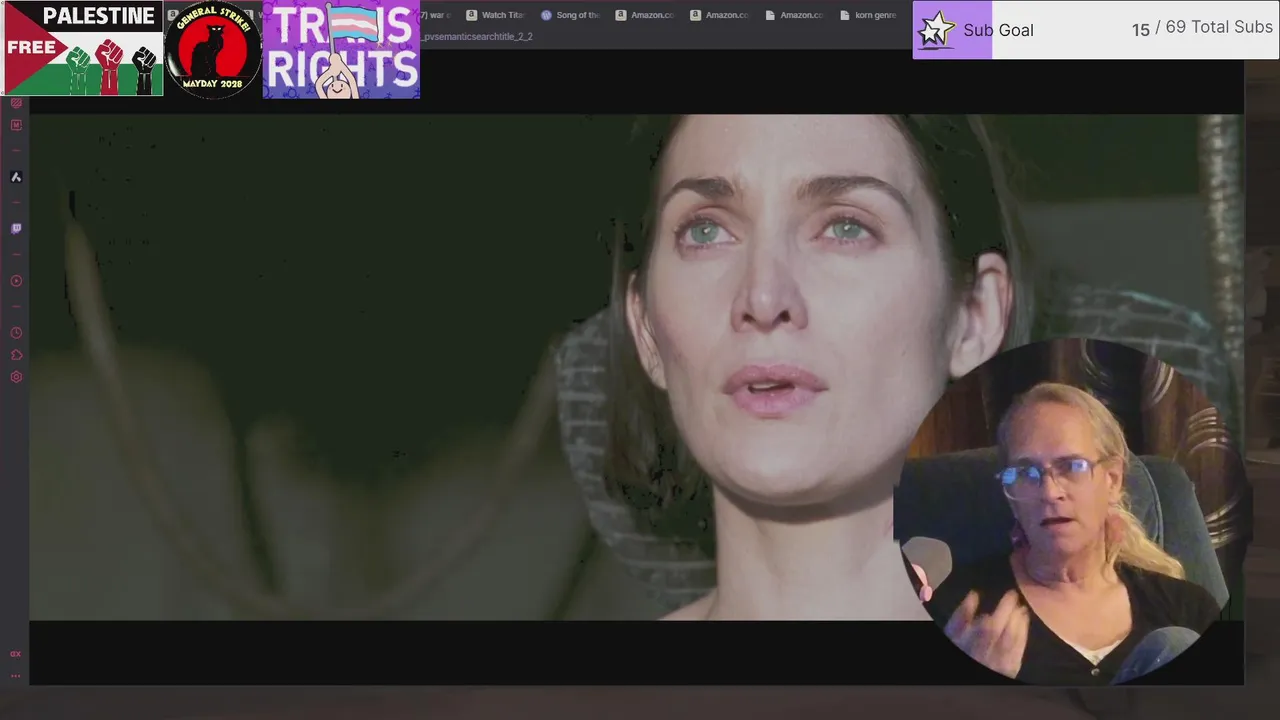
Task: Switch to the 'Watch Tita' browser tab
Action: (495, 15)
